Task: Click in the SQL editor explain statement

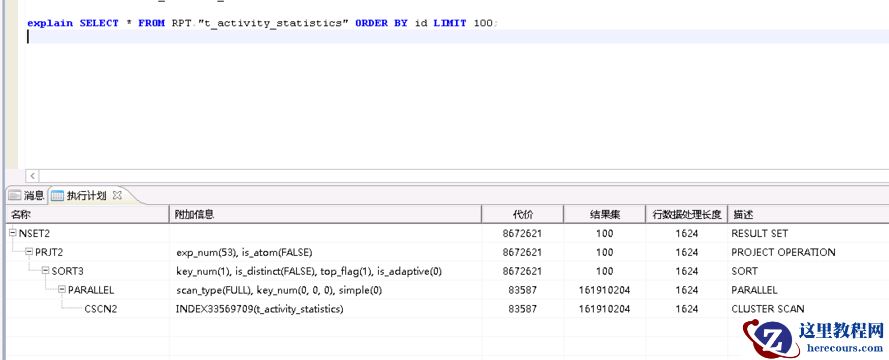Action: [x=262, y=23]
